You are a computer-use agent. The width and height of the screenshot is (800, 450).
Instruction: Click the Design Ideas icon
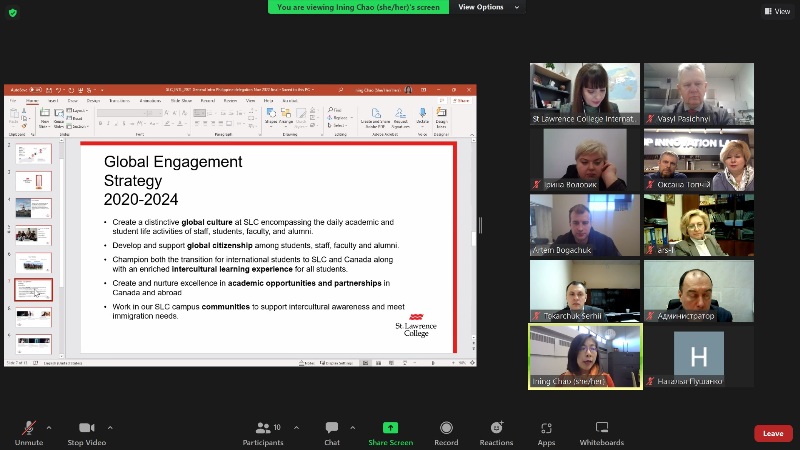(x=441, y=117)
